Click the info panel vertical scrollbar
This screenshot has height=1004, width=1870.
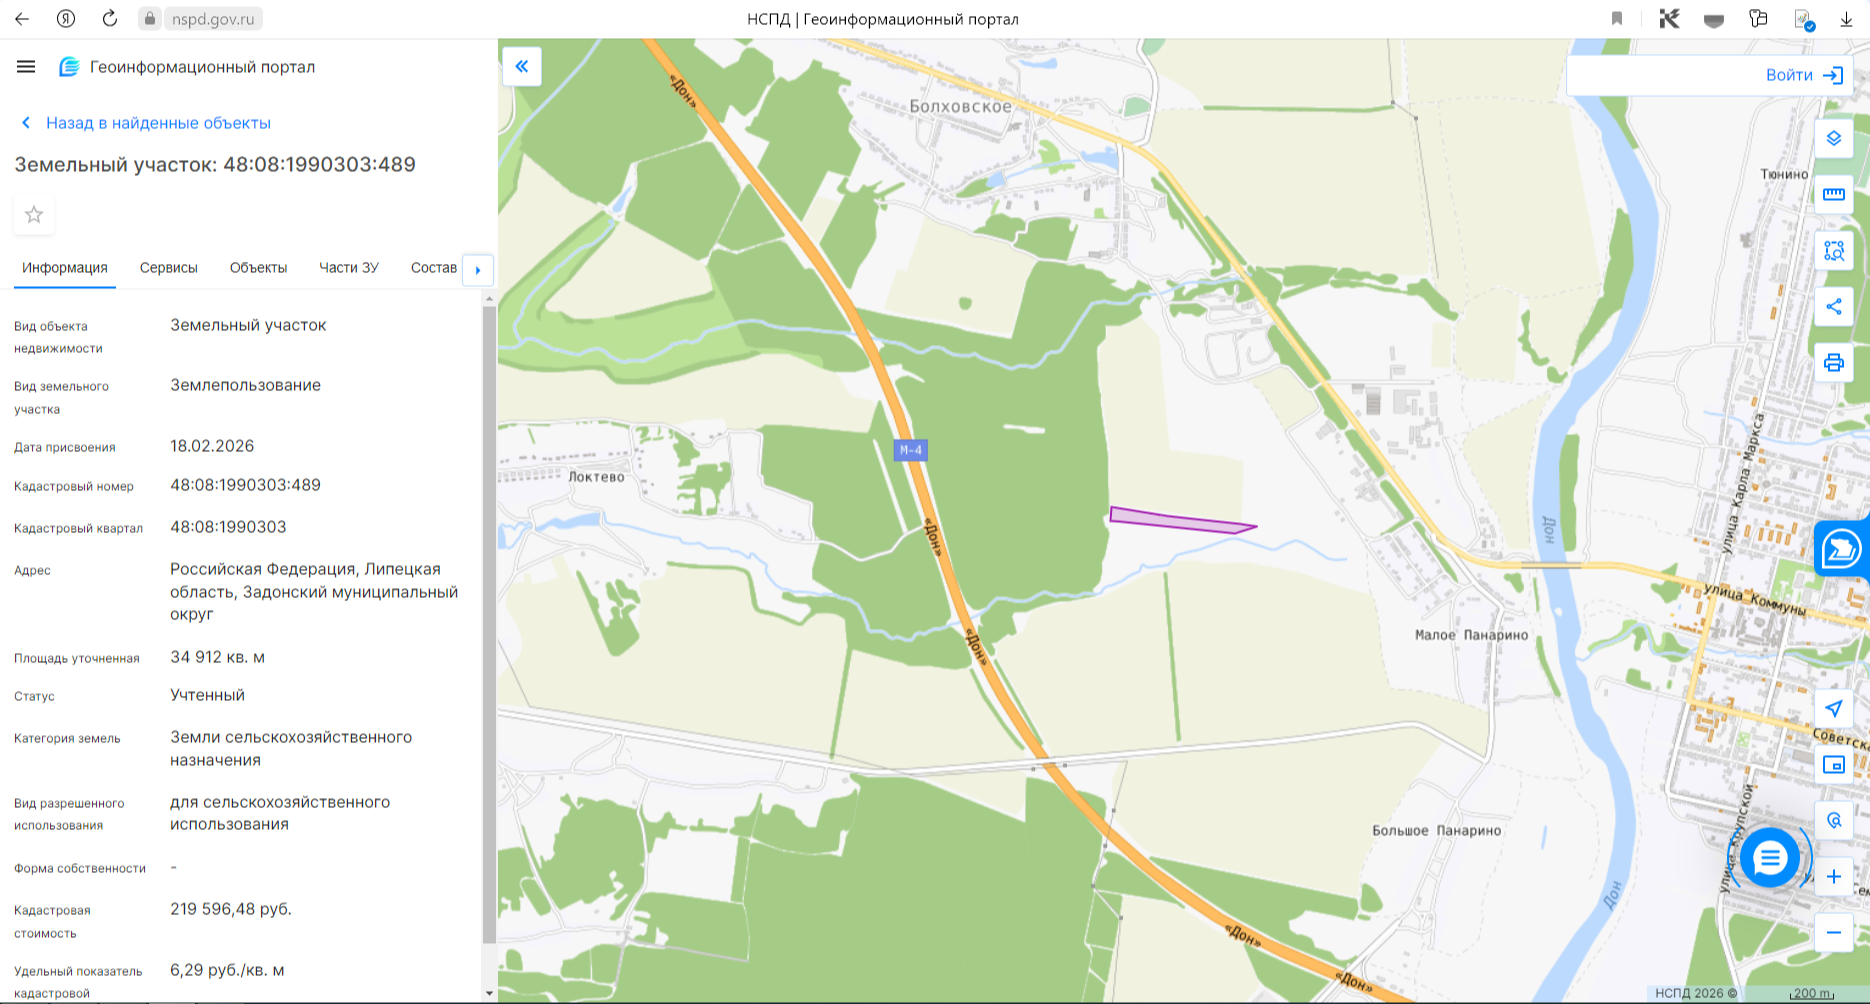[x=489, y=625]
